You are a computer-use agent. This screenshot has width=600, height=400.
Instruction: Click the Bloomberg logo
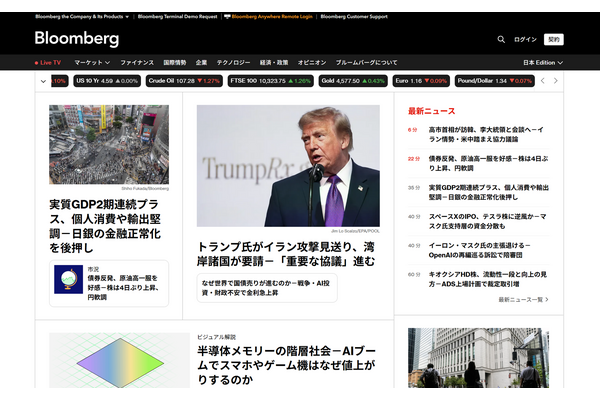77,39
